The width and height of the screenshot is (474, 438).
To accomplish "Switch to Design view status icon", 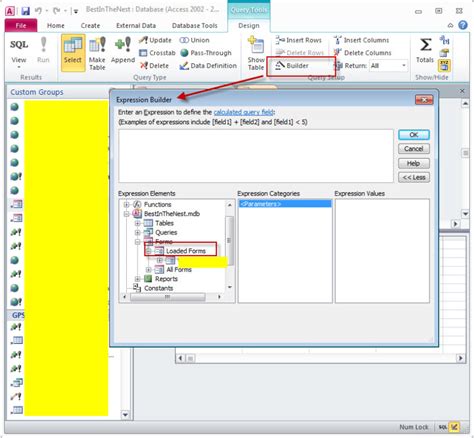I will tap(454, 427).
